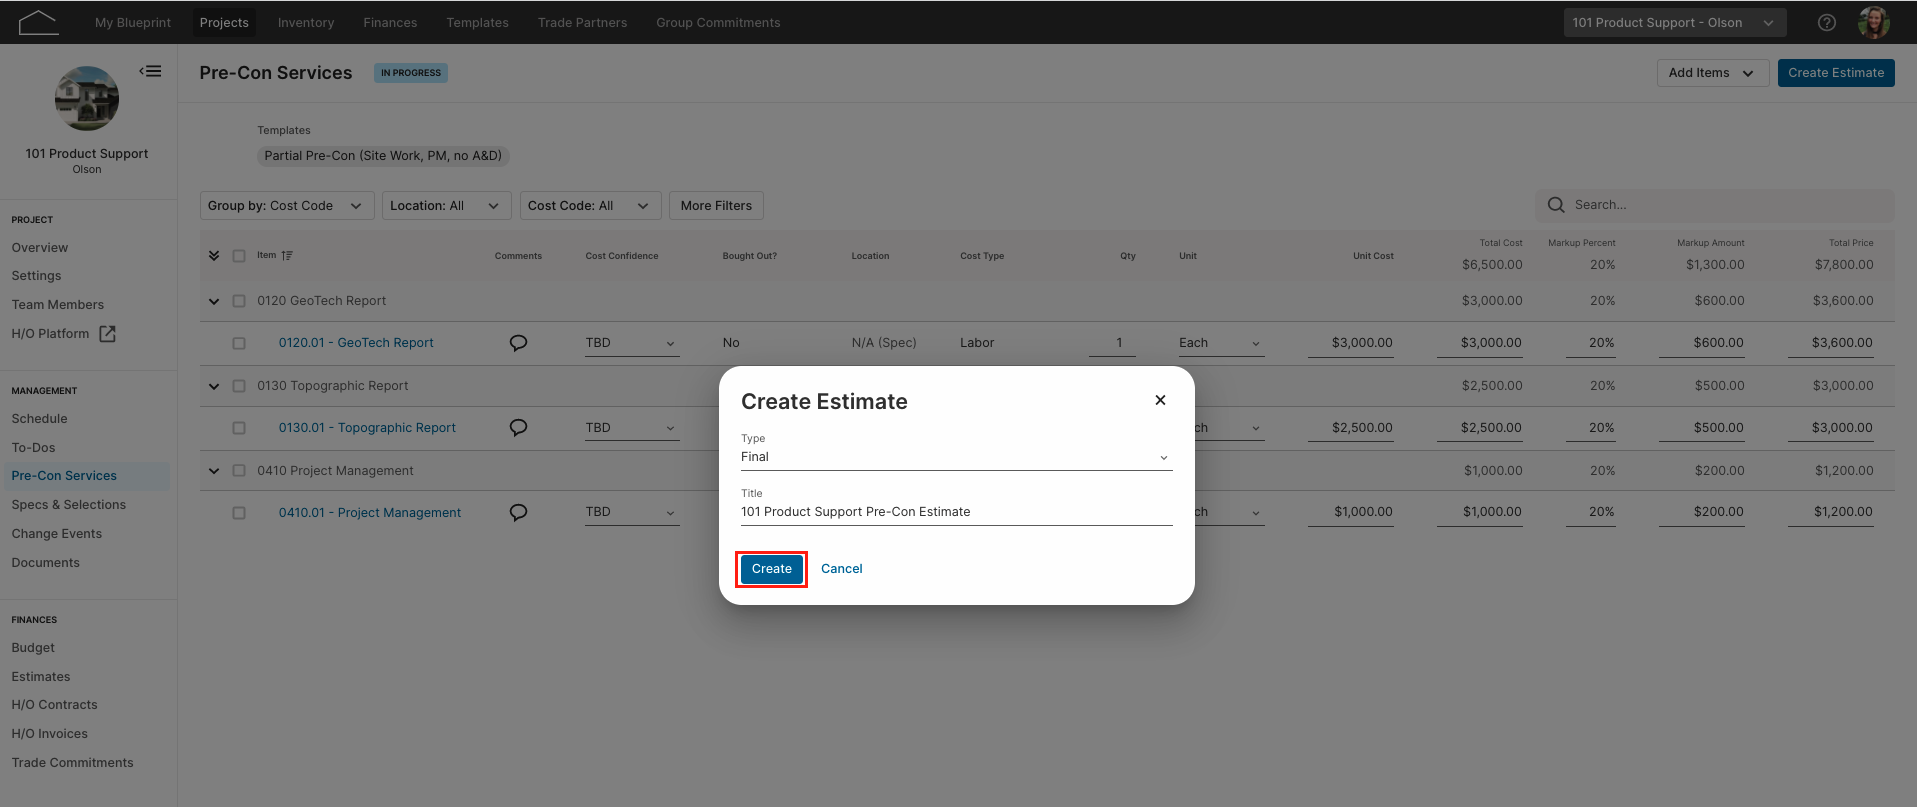
Task: Open Project Management cost confidence TBD dropdown
Action: (632, 512)
